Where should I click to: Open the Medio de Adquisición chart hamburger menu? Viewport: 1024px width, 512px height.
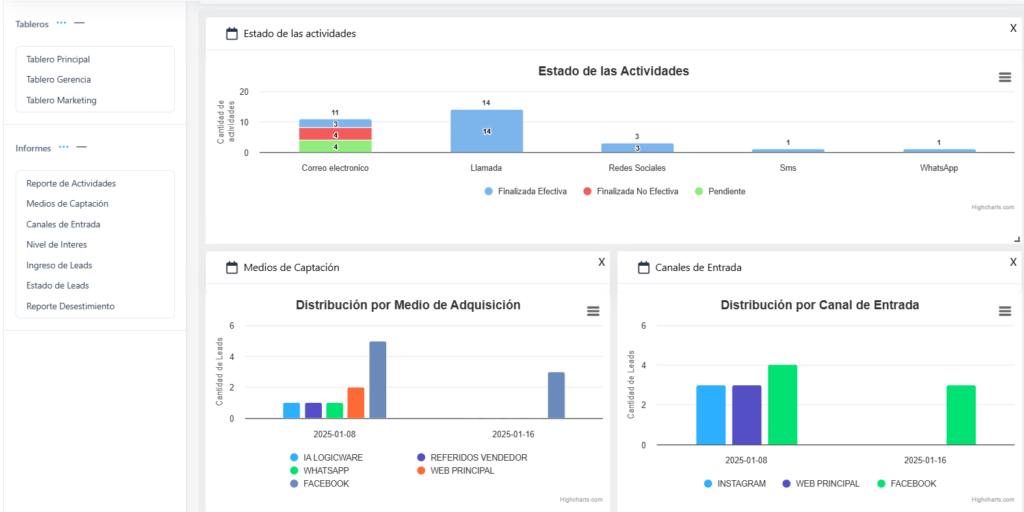(593, 311)
